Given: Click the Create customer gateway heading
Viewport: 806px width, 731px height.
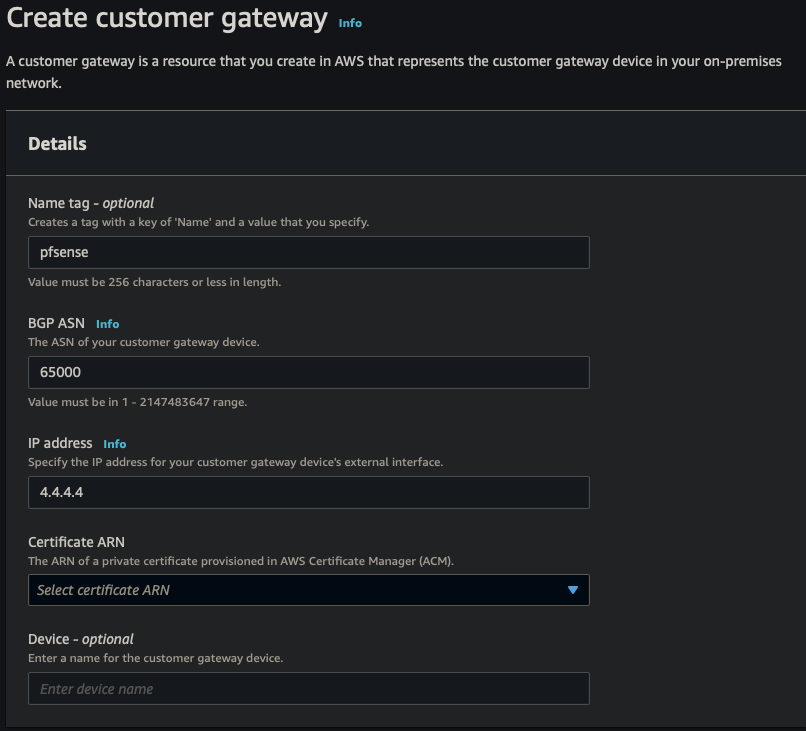Looking at the screenshot, I should point(160,18).
